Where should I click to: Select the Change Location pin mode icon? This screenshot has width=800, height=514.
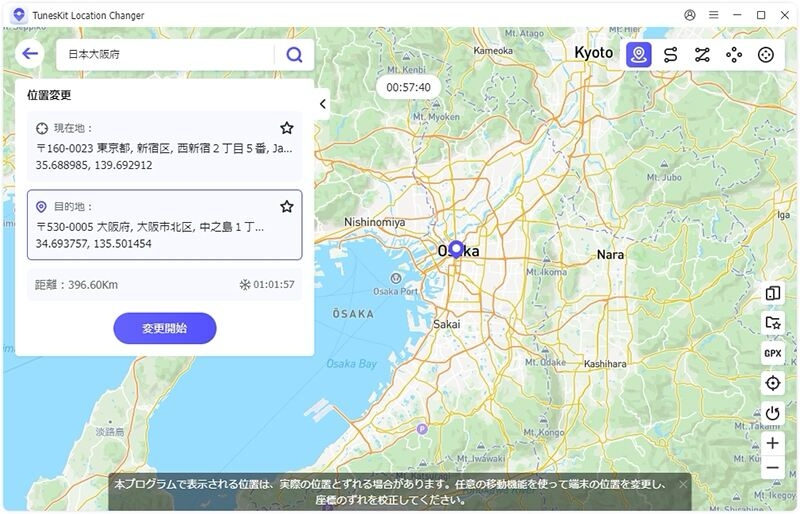pos(638,55)
